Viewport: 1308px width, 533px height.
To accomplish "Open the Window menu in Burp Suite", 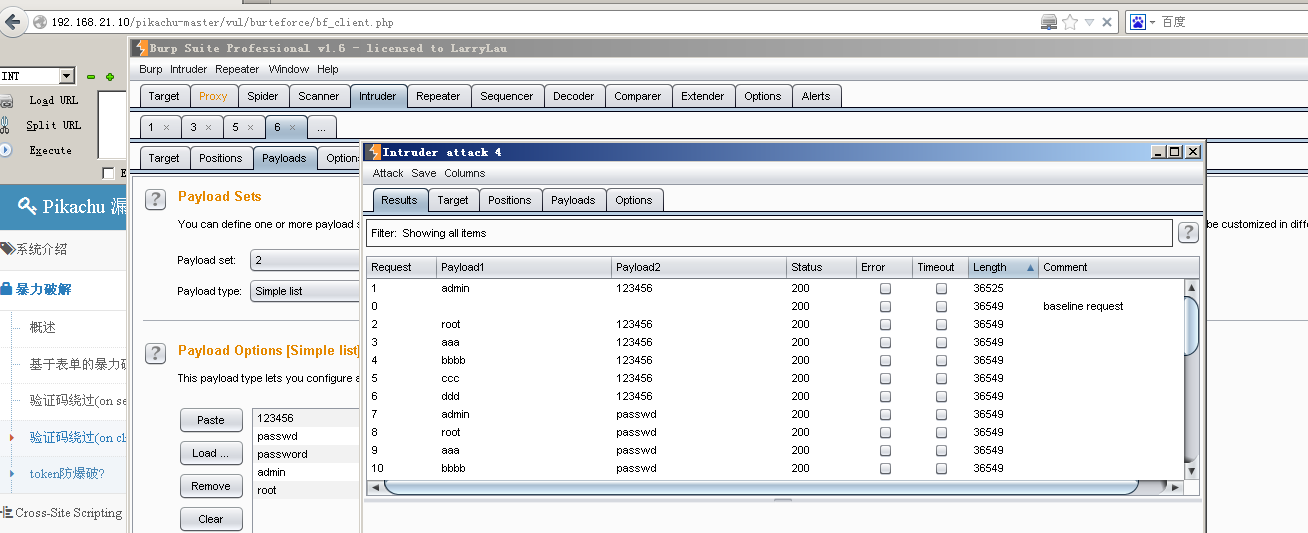I will click(288, 69).
